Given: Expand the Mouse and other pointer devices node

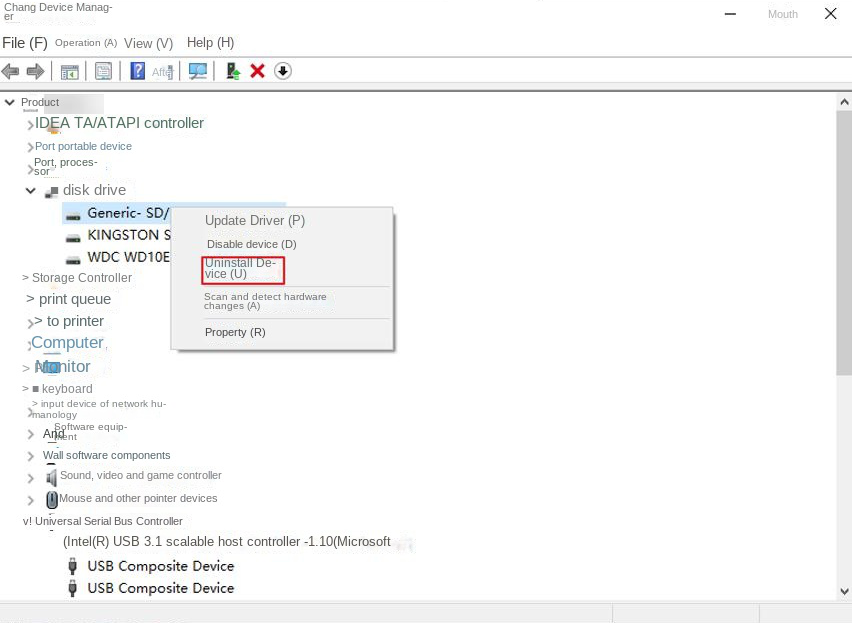Looking at the screenshot, I should pos(31,500).
